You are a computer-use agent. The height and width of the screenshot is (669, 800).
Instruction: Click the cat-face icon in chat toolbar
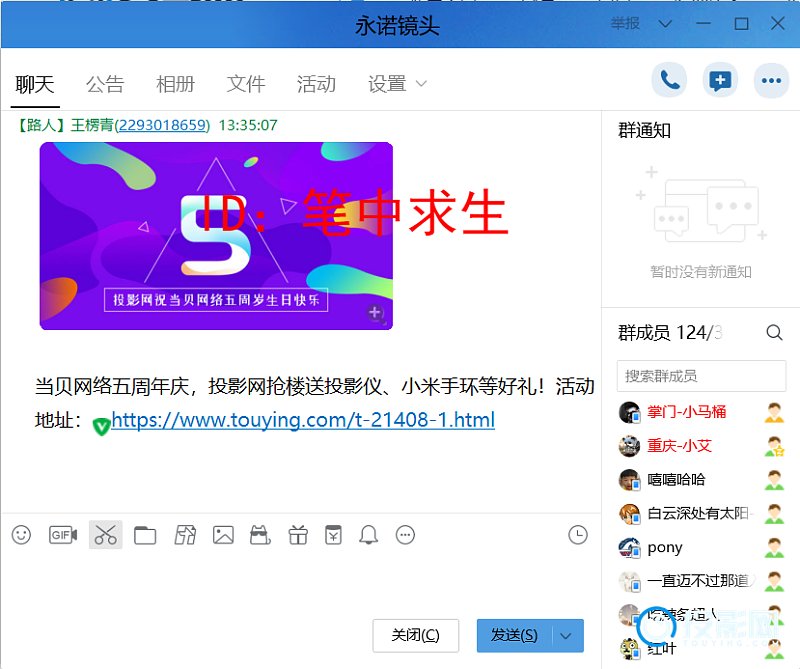click(260, 535)
